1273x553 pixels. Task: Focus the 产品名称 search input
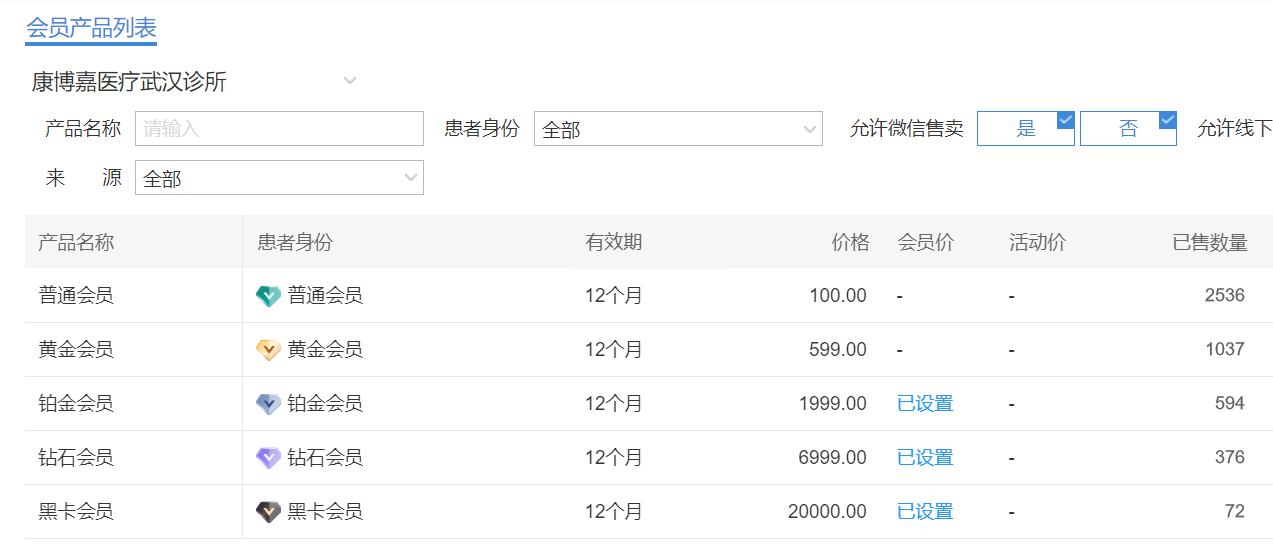[x=279, y=129]
